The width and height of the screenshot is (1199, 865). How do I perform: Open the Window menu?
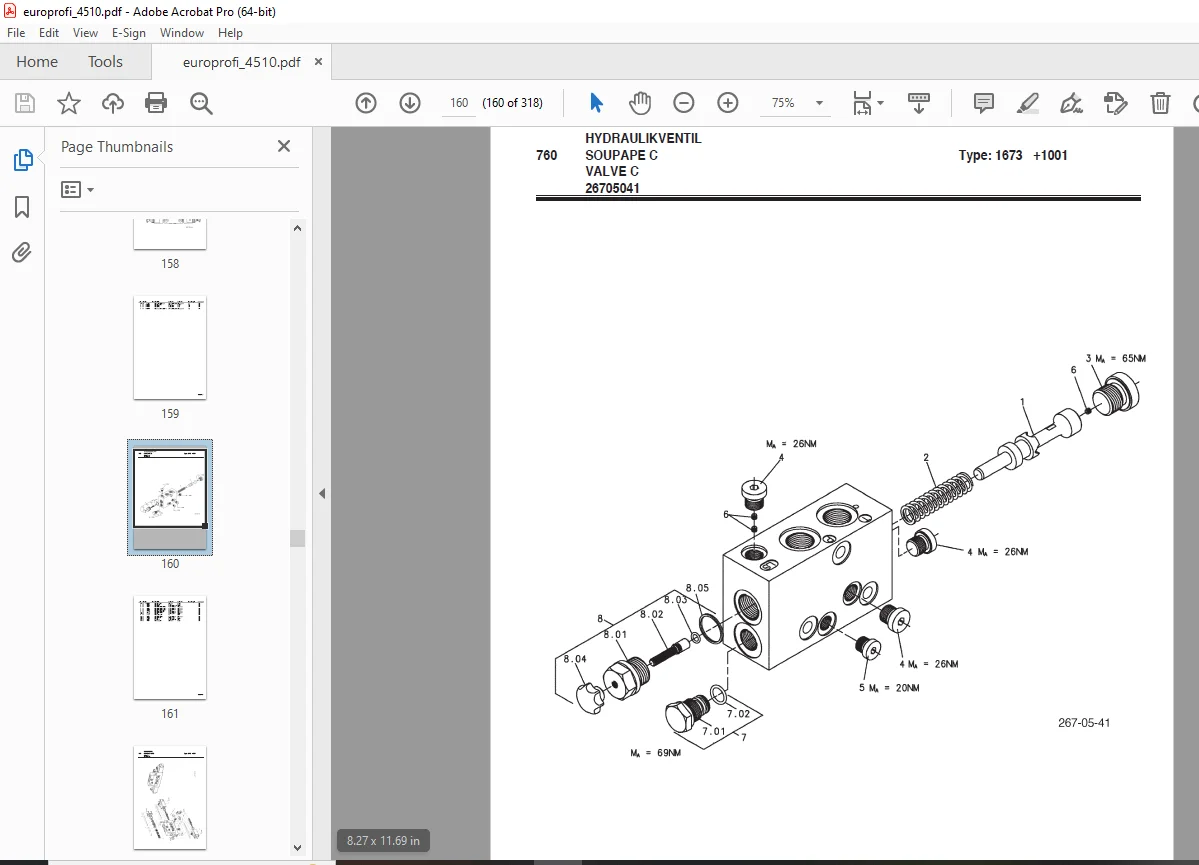click(182, 33)
